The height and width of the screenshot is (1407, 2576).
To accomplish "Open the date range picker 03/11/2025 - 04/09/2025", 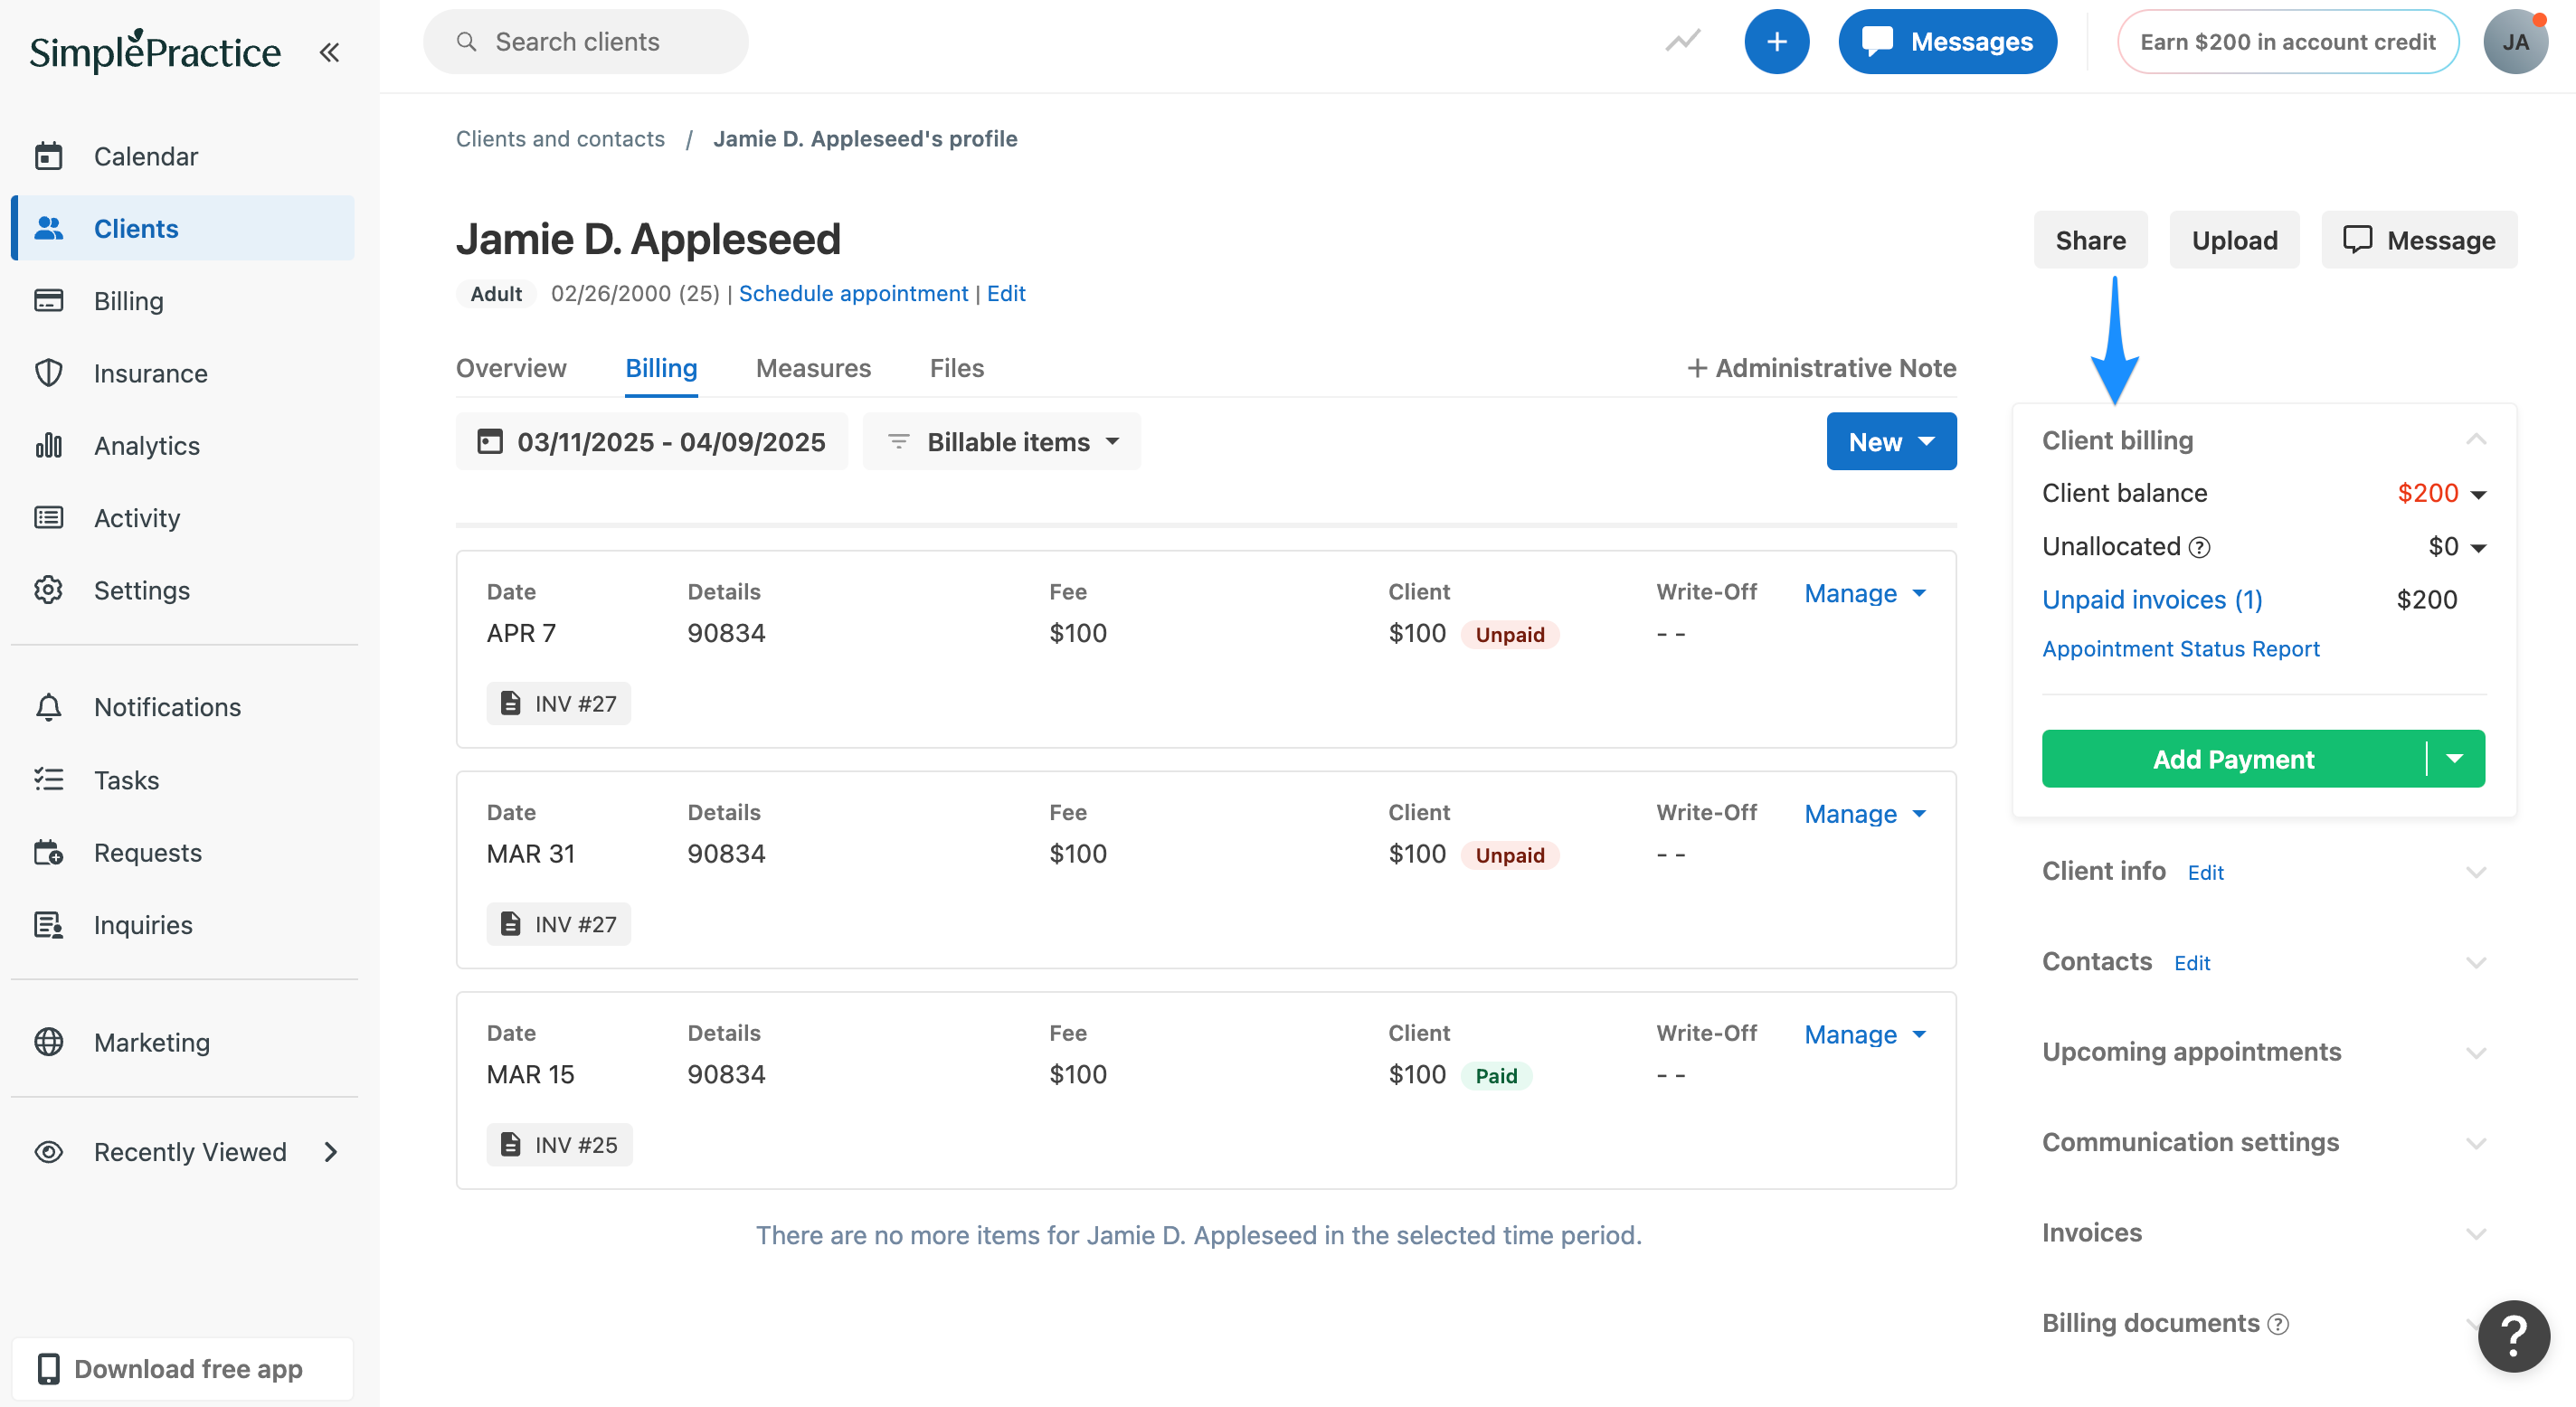I will 652,442.
